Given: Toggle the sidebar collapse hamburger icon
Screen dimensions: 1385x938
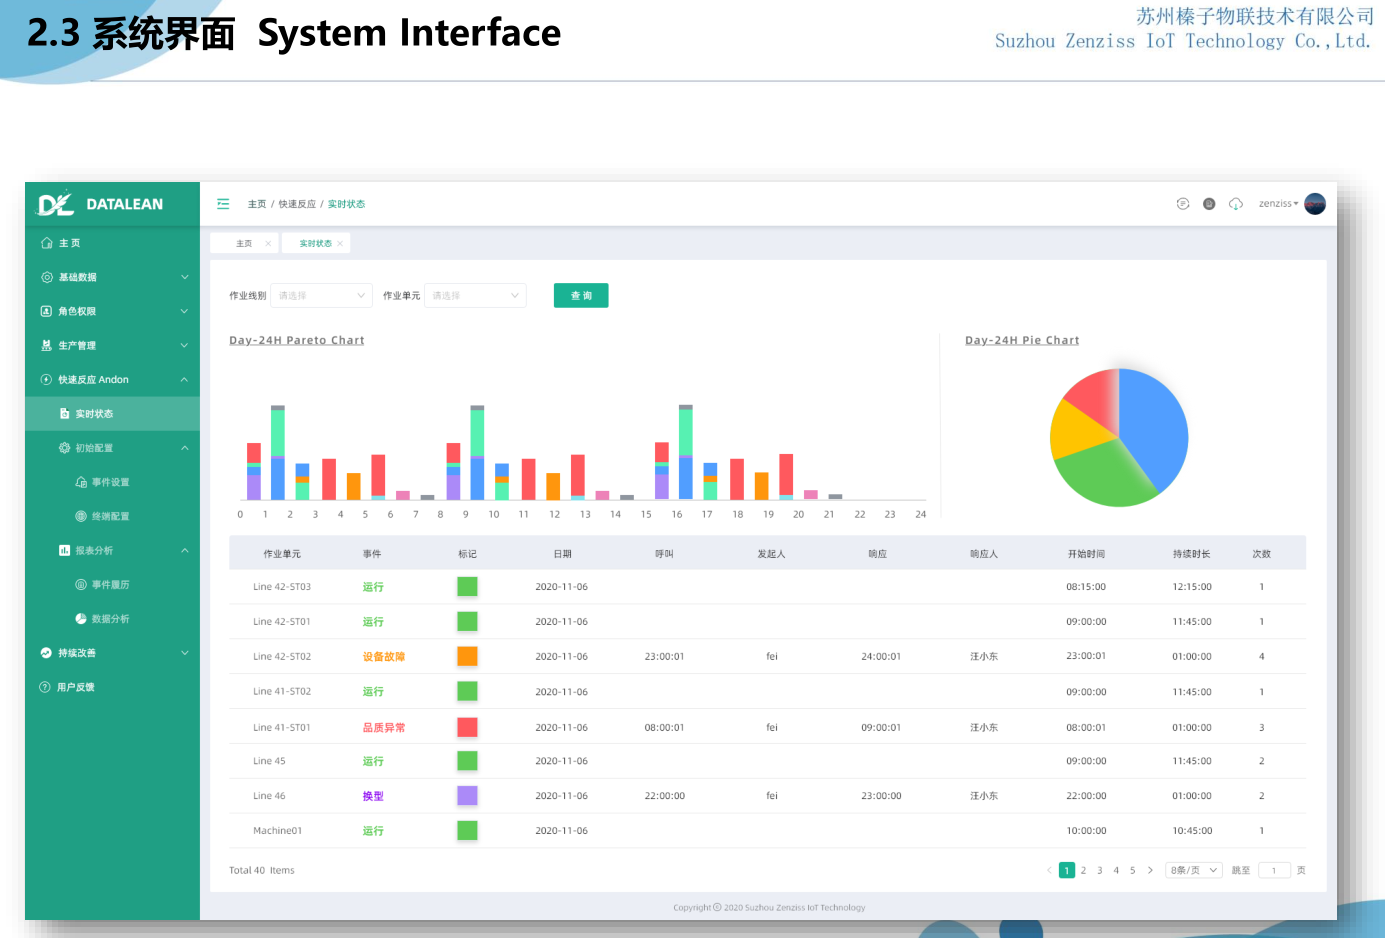Looking at the screenshot, I should (223, 204).
